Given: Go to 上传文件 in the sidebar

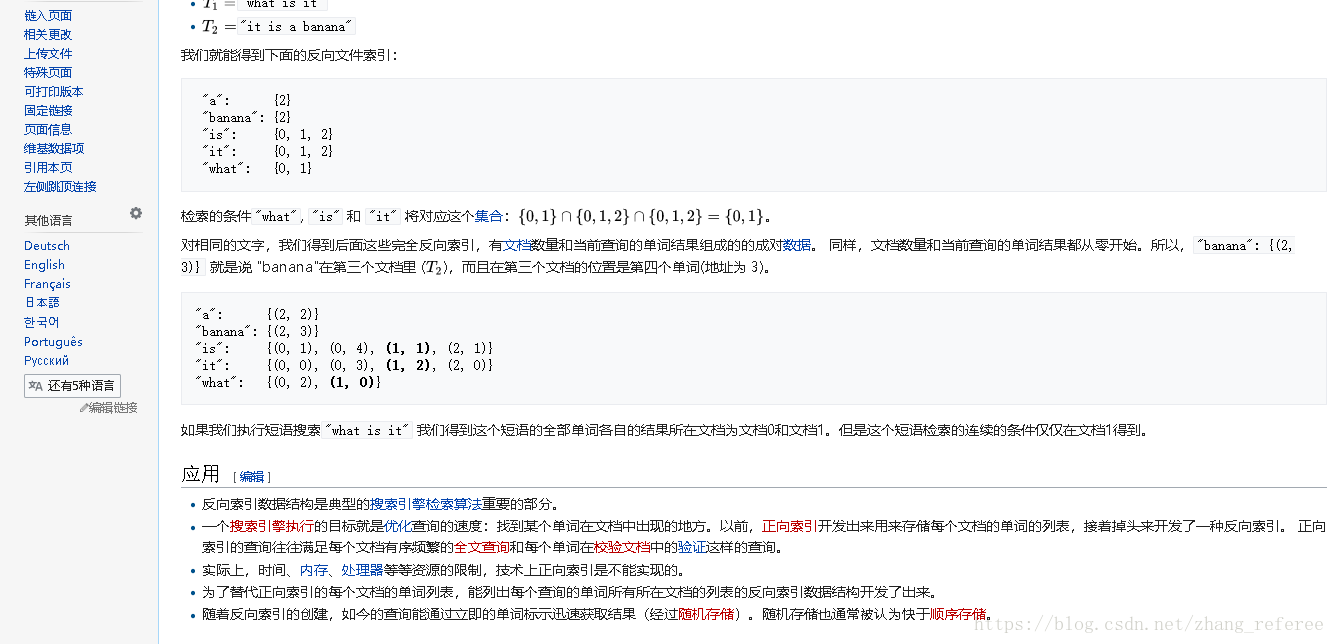Looking at the screenshot, I should point(48,54).
